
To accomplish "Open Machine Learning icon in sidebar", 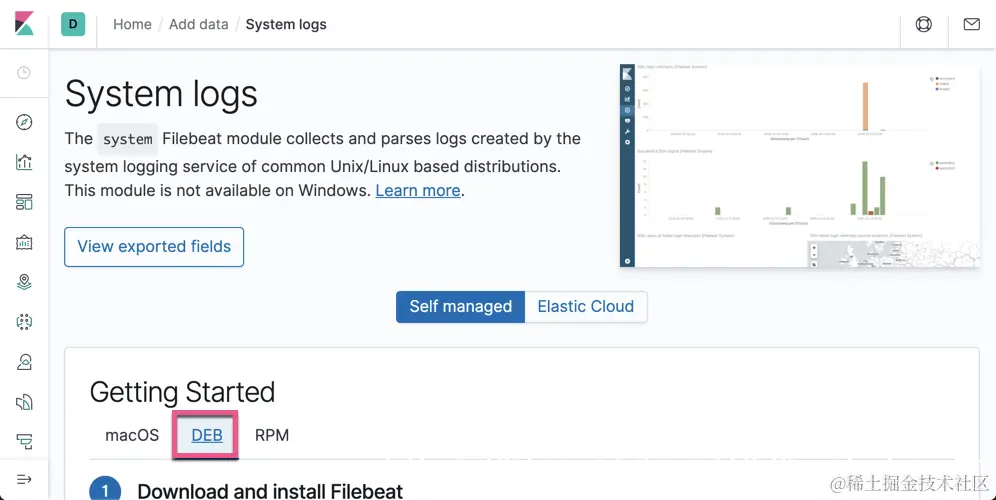I will [24, 322].
